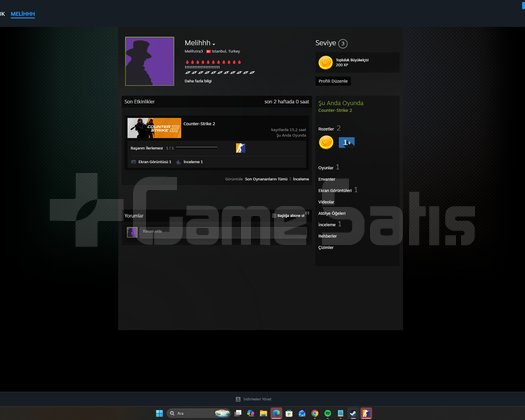
Task: Click the 'Başarım İlerlemesi' label
Action: 147,148
